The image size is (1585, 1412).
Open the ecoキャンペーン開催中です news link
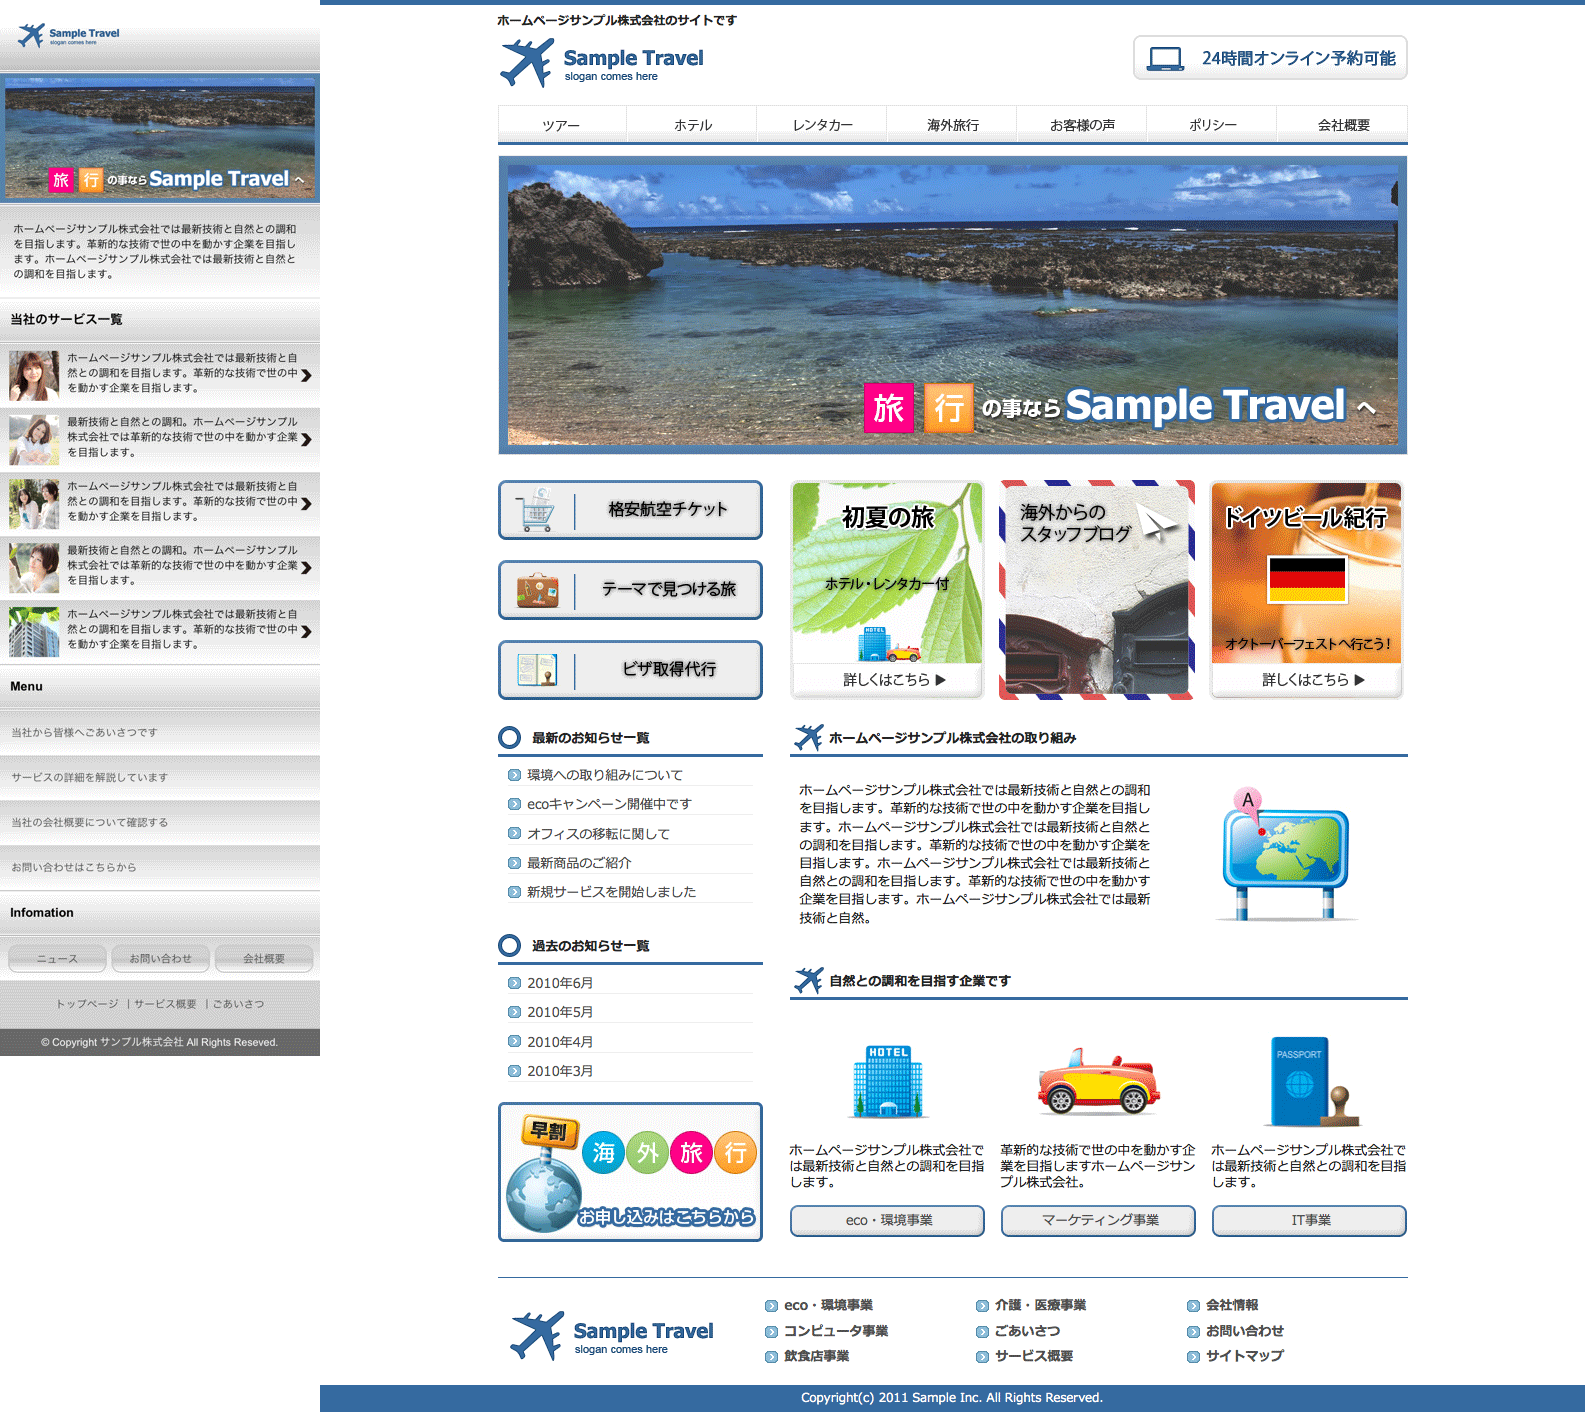click(609, 804)
